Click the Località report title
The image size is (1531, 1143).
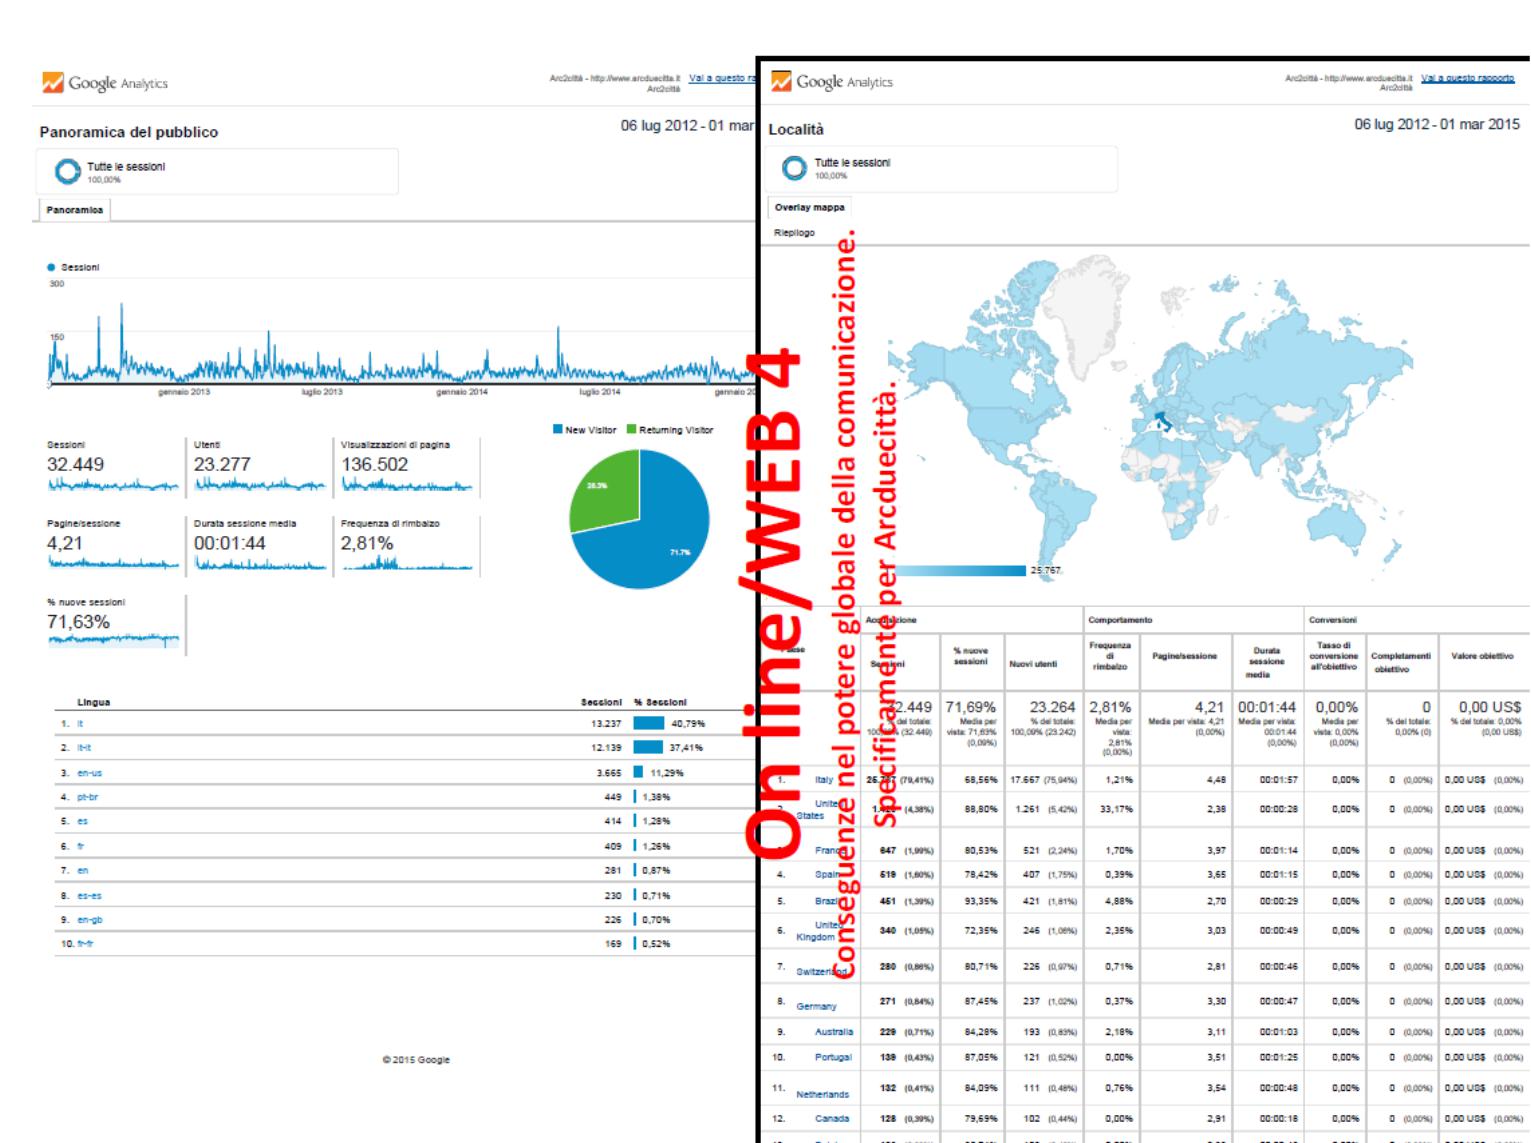(x=796, y=130)
